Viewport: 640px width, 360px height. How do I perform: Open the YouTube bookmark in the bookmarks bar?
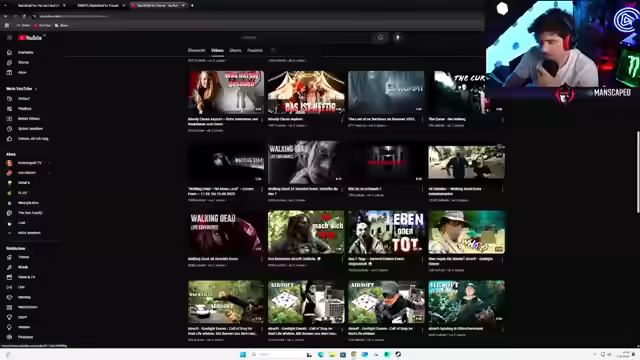[x=42, y=25]
